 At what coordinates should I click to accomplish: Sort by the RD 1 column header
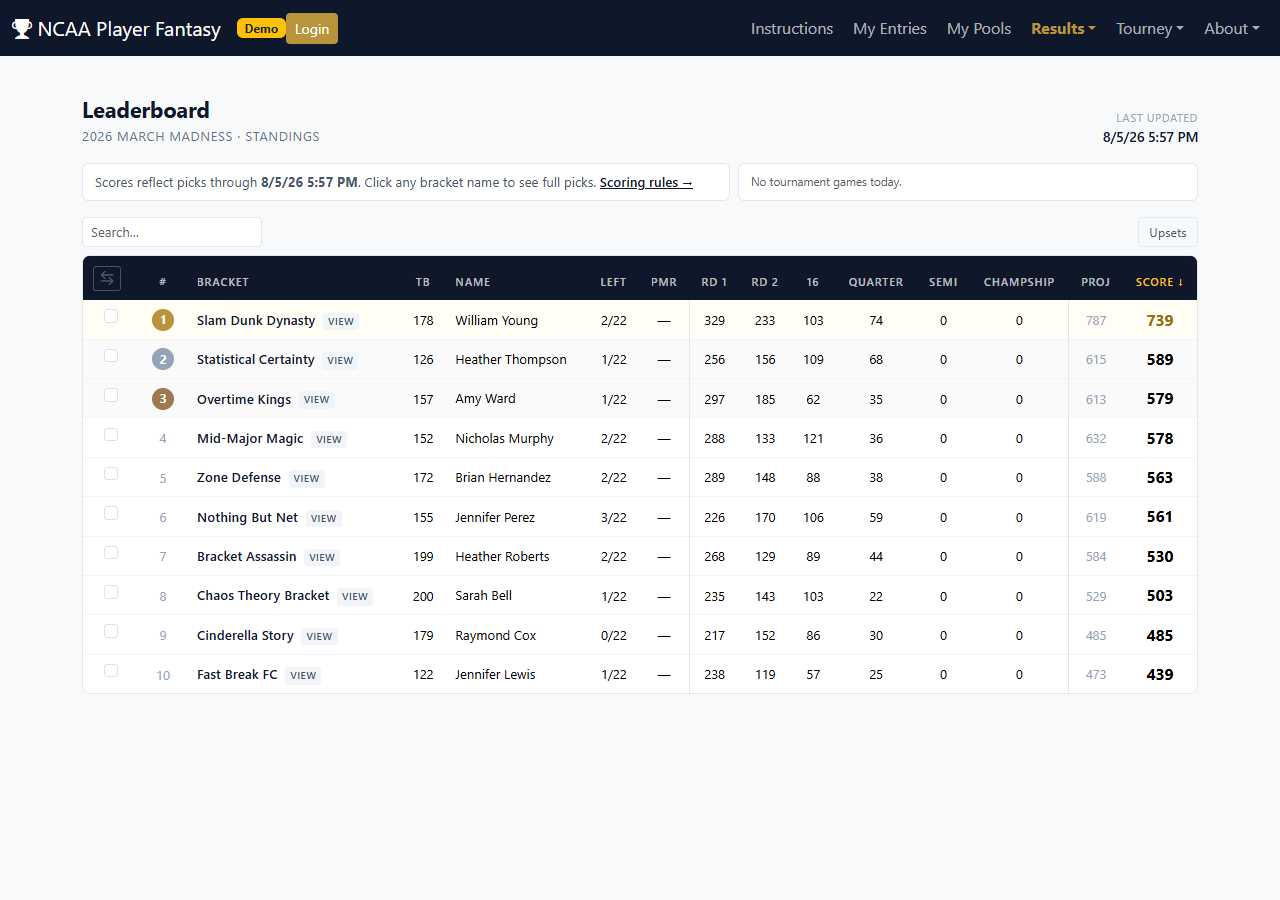tap(714, 282)
